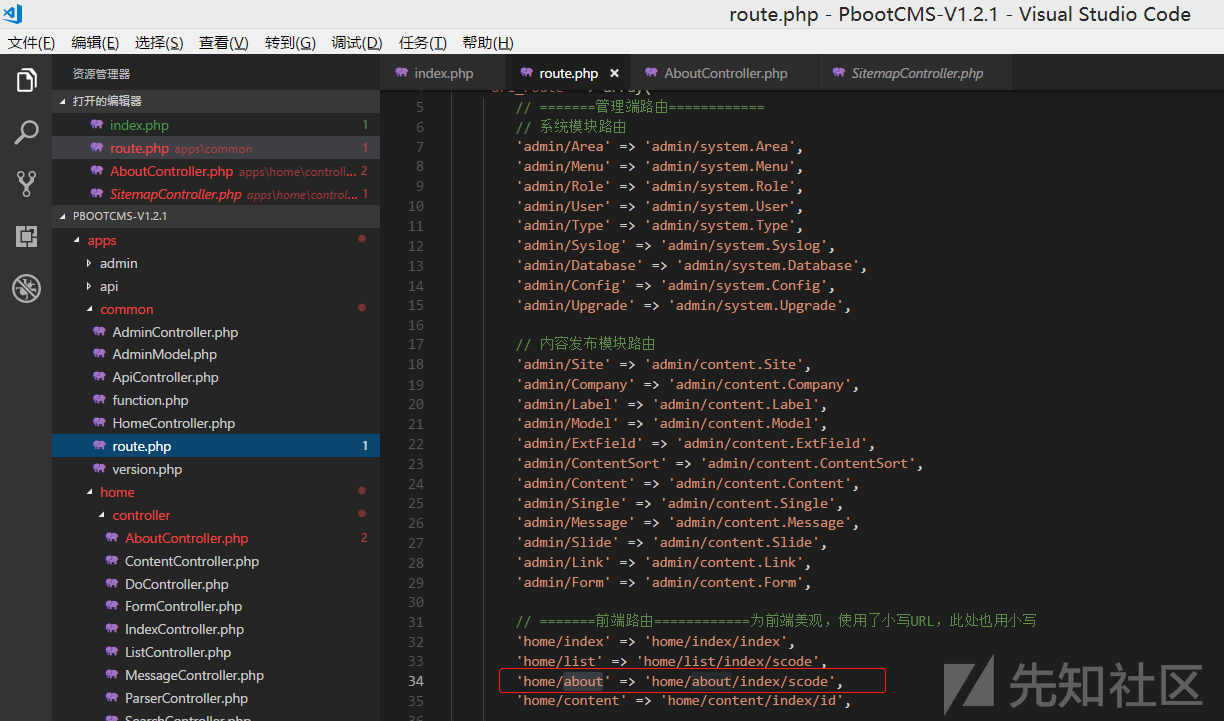Switch to the index.php editor tab

click(x=444, y=73)
